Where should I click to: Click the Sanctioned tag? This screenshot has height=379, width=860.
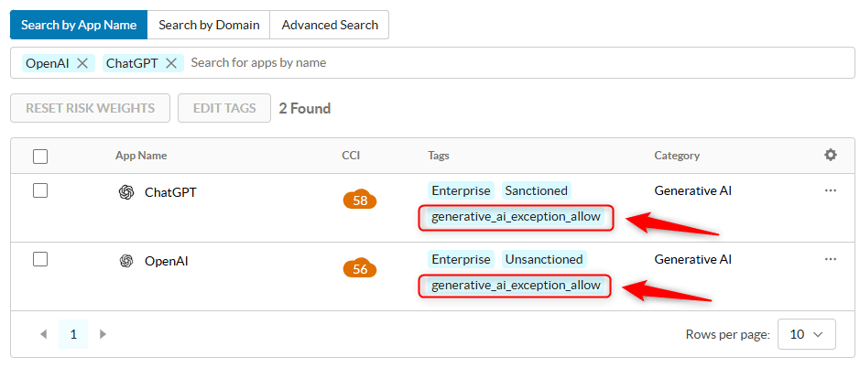click(x=536, y=191)
